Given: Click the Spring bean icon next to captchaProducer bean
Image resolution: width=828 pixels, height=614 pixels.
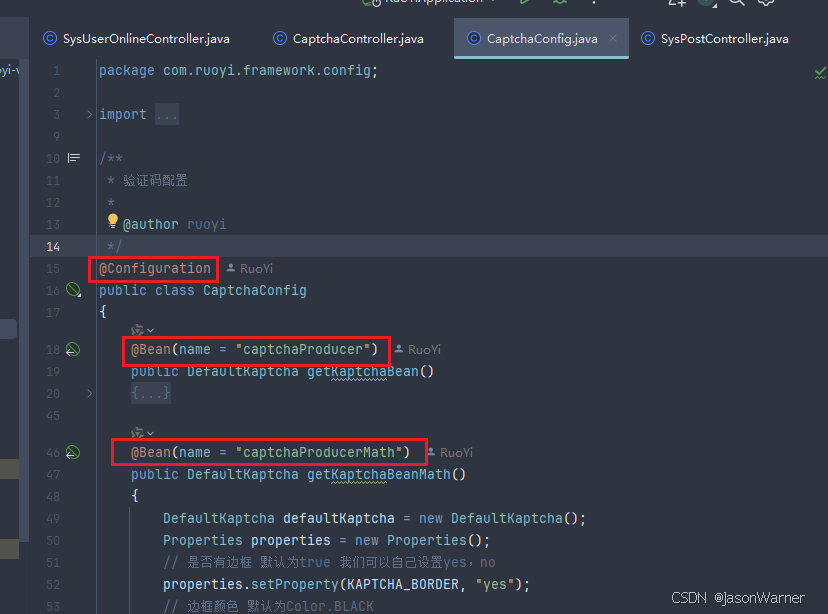Looking at the screenshot, I should 71,349.
